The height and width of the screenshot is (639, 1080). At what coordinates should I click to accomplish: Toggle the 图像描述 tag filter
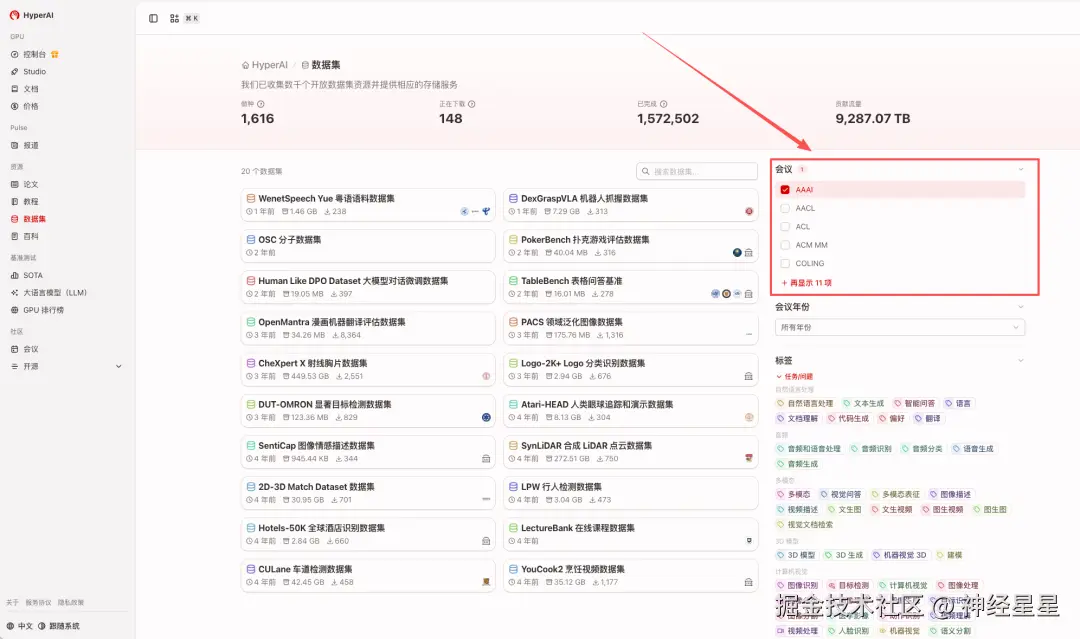[951, 494]
